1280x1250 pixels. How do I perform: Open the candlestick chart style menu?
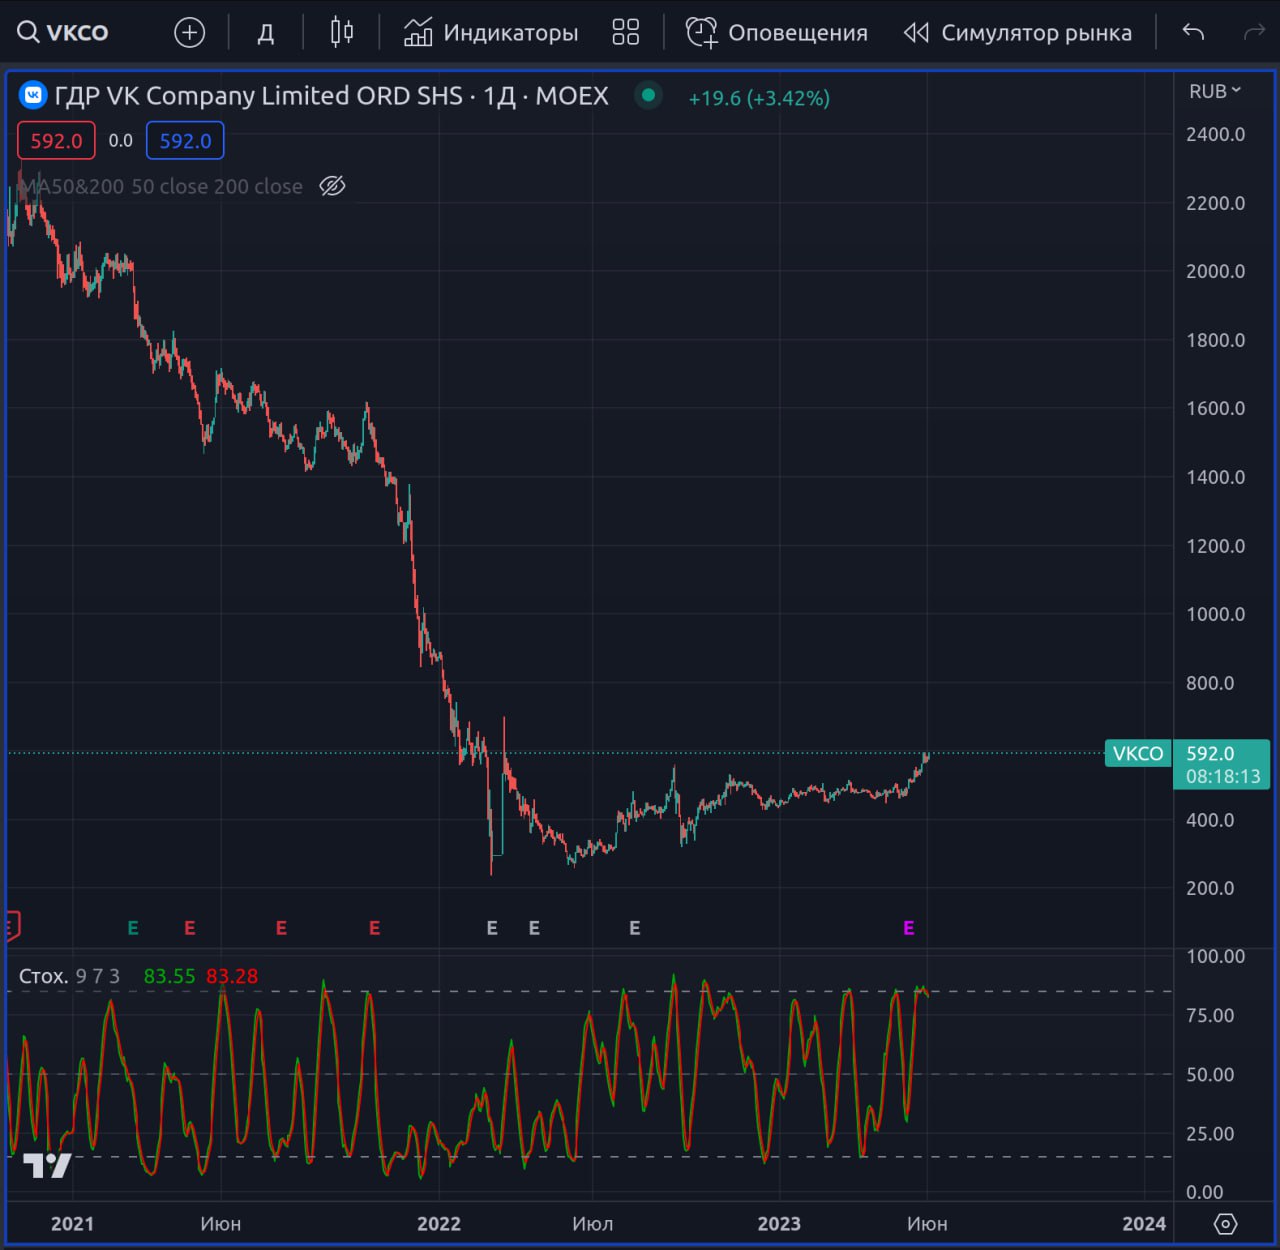click(x=341, y=32)
